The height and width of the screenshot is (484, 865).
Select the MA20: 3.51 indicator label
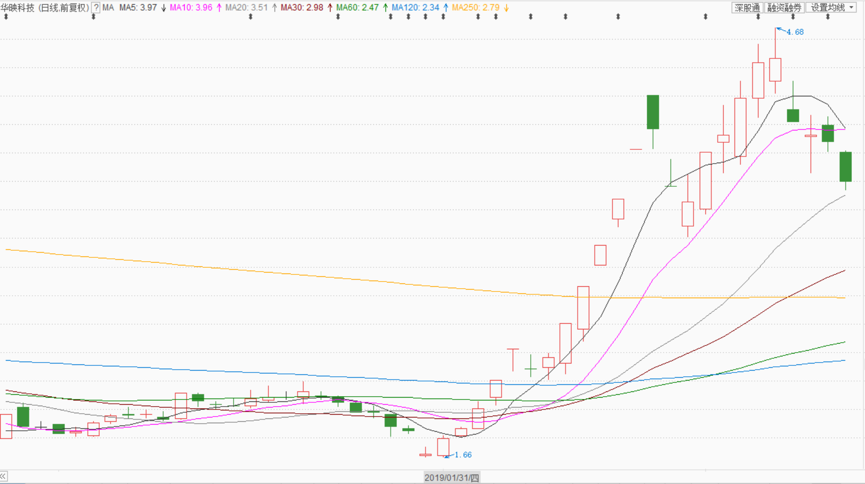click(247, 8)
